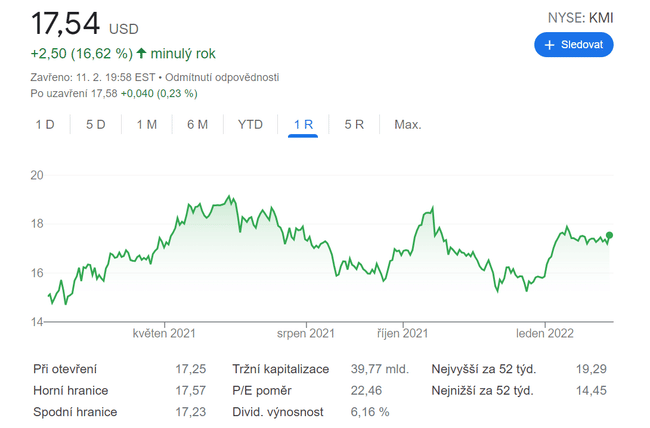Click the green endpoint dot on the chart line

(x=610, y=236)
